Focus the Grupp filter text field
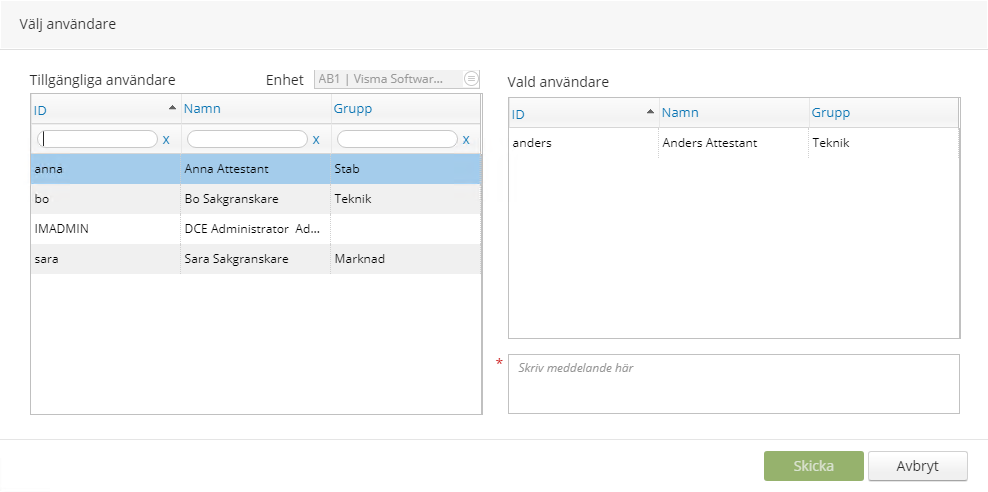Image resolution: width=988 pixels, height=492 pixels. [397, 139]
